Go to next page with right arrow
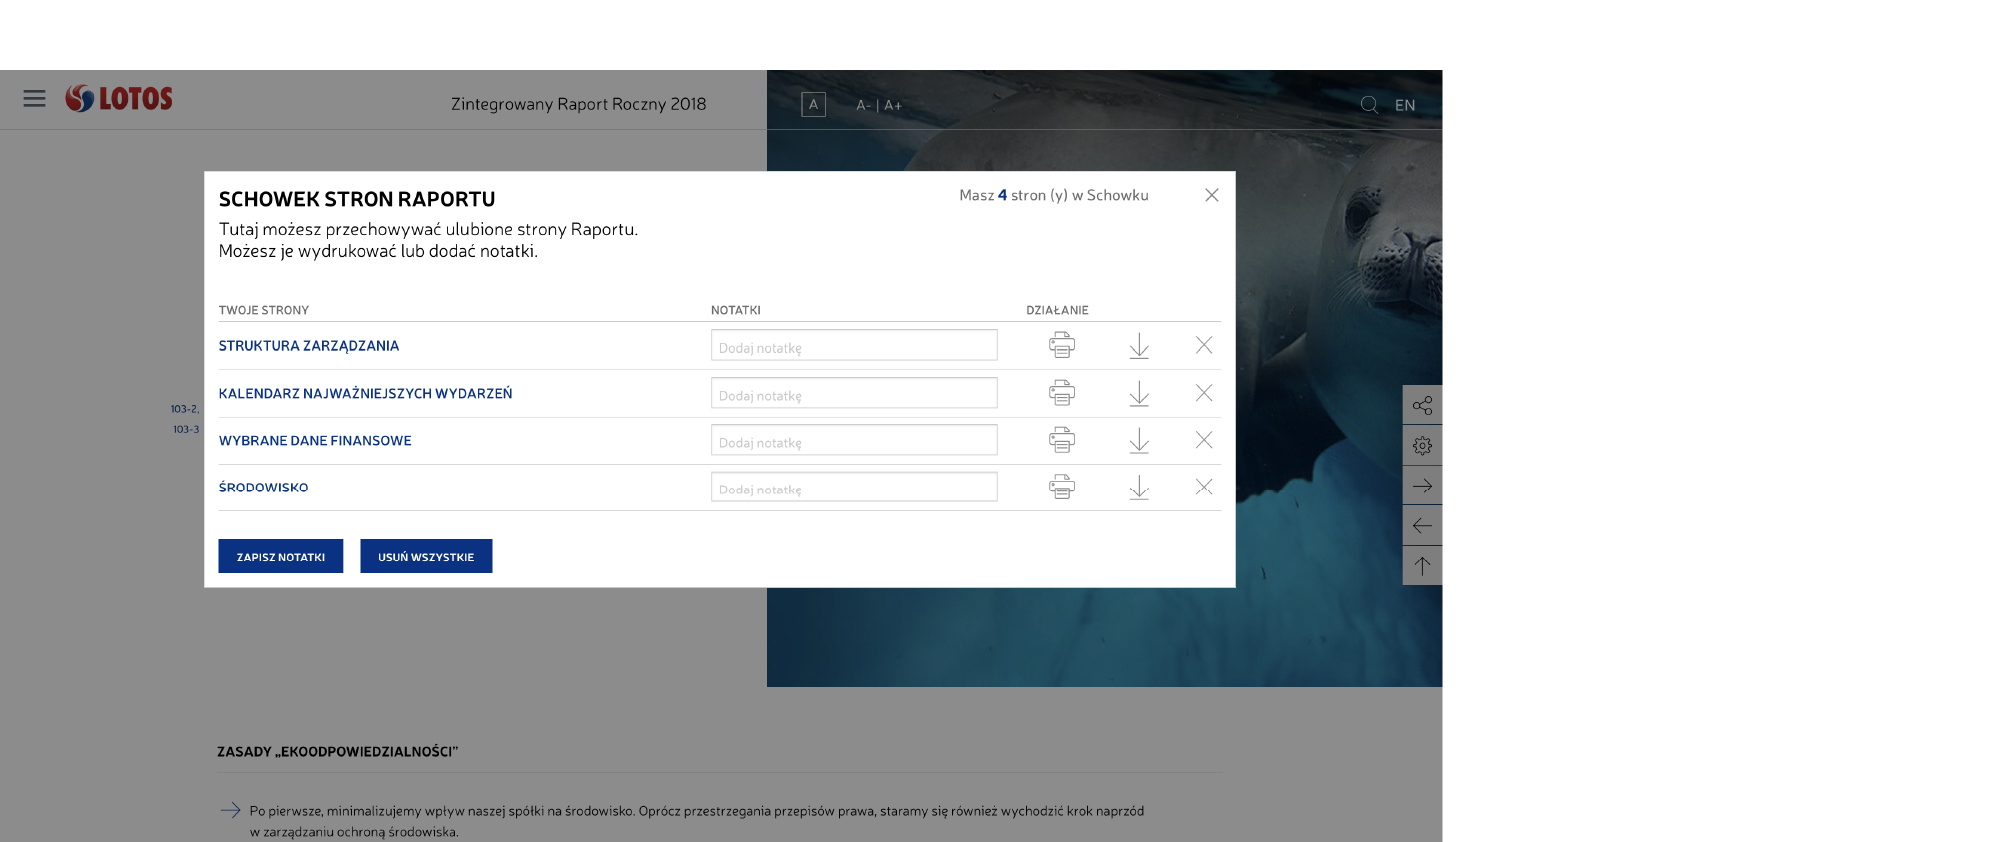 pos(1422,486)
